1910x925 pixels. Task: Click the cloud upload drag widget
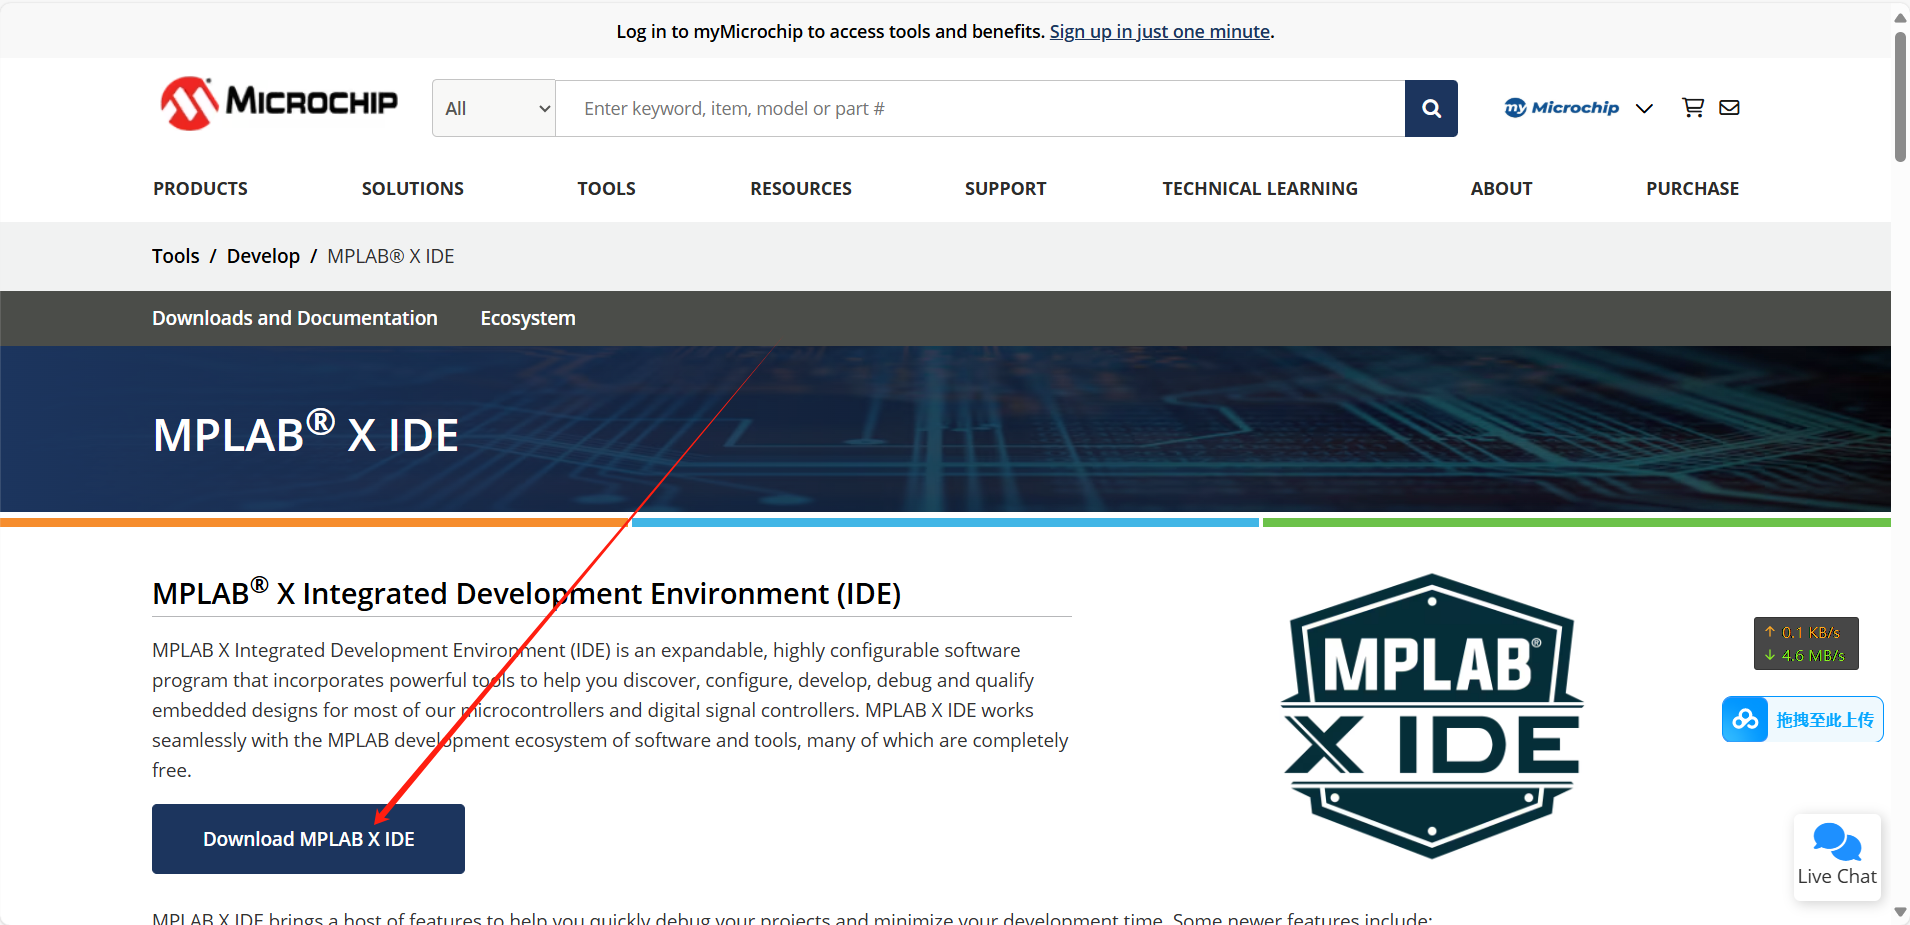pos(1802,719)
